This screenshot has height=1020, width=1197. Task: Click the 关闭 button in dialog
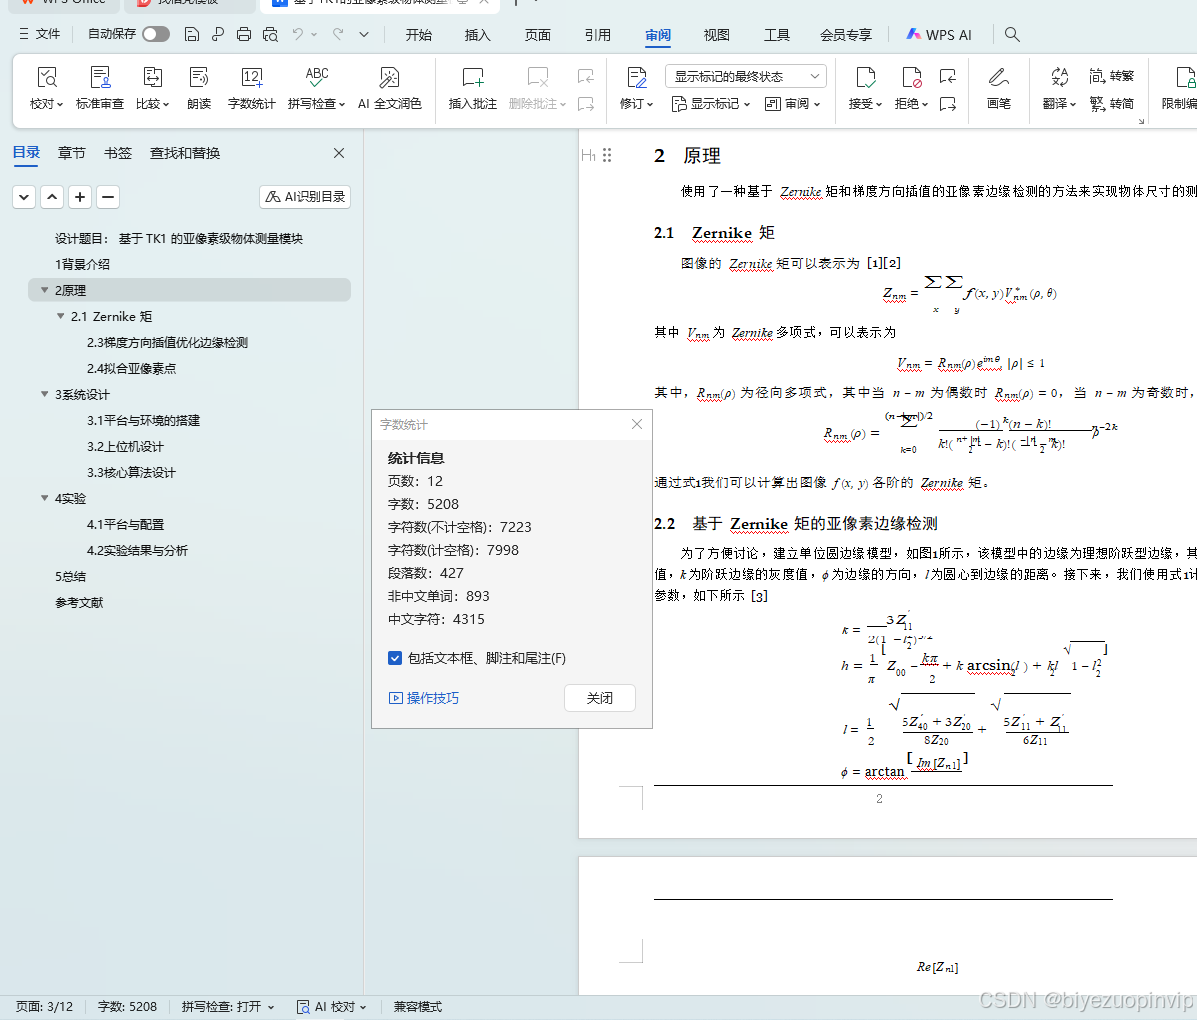pyautogui.click(x=600, y=698)
